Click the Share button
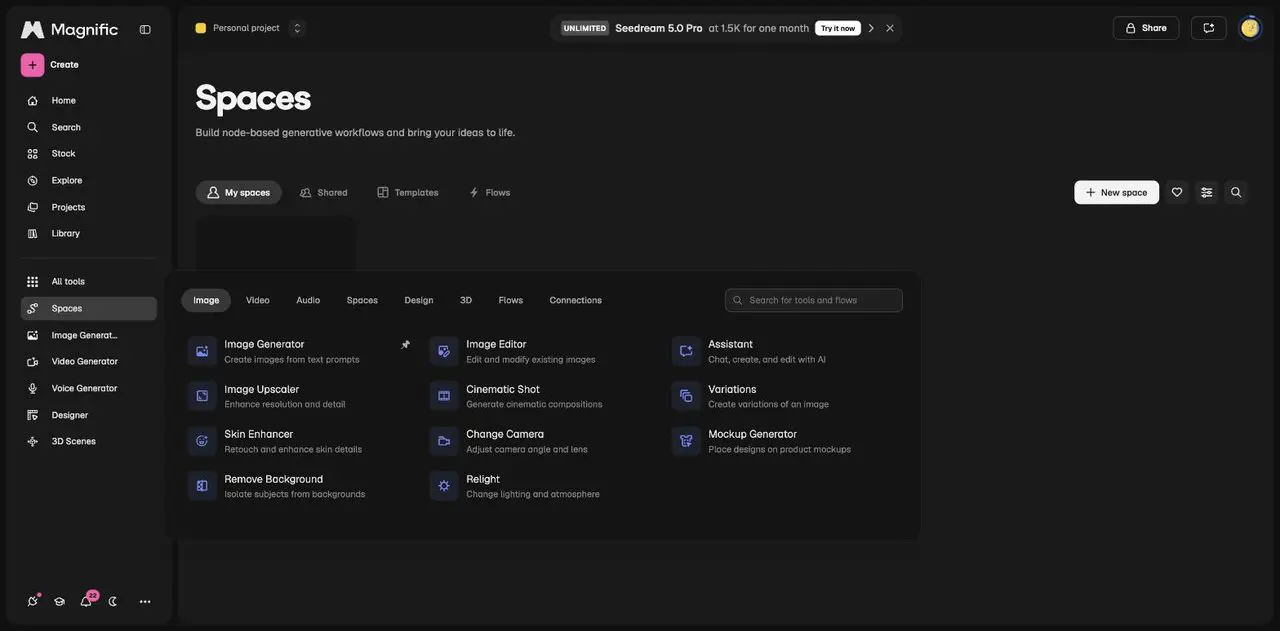 pyautogui.click(x=1146, y=28)
